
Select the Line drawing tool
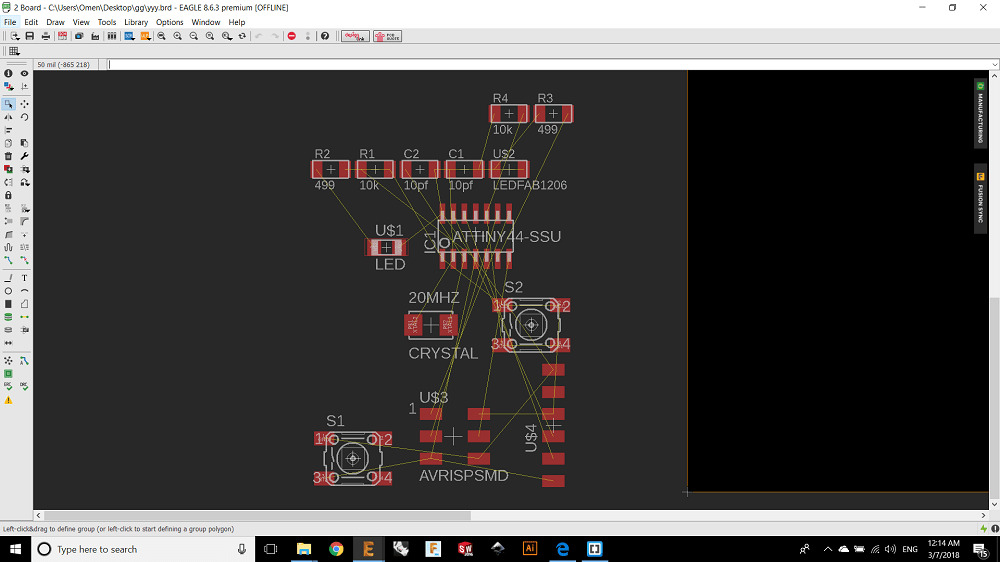click(x=8, y=278)
